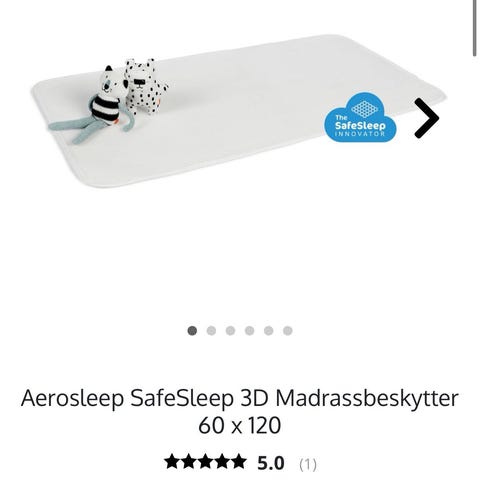Image resolution: width=480 pixels, height=480 pixels.
Task: Jump to the second carousel dot
Action: point(211,331)
